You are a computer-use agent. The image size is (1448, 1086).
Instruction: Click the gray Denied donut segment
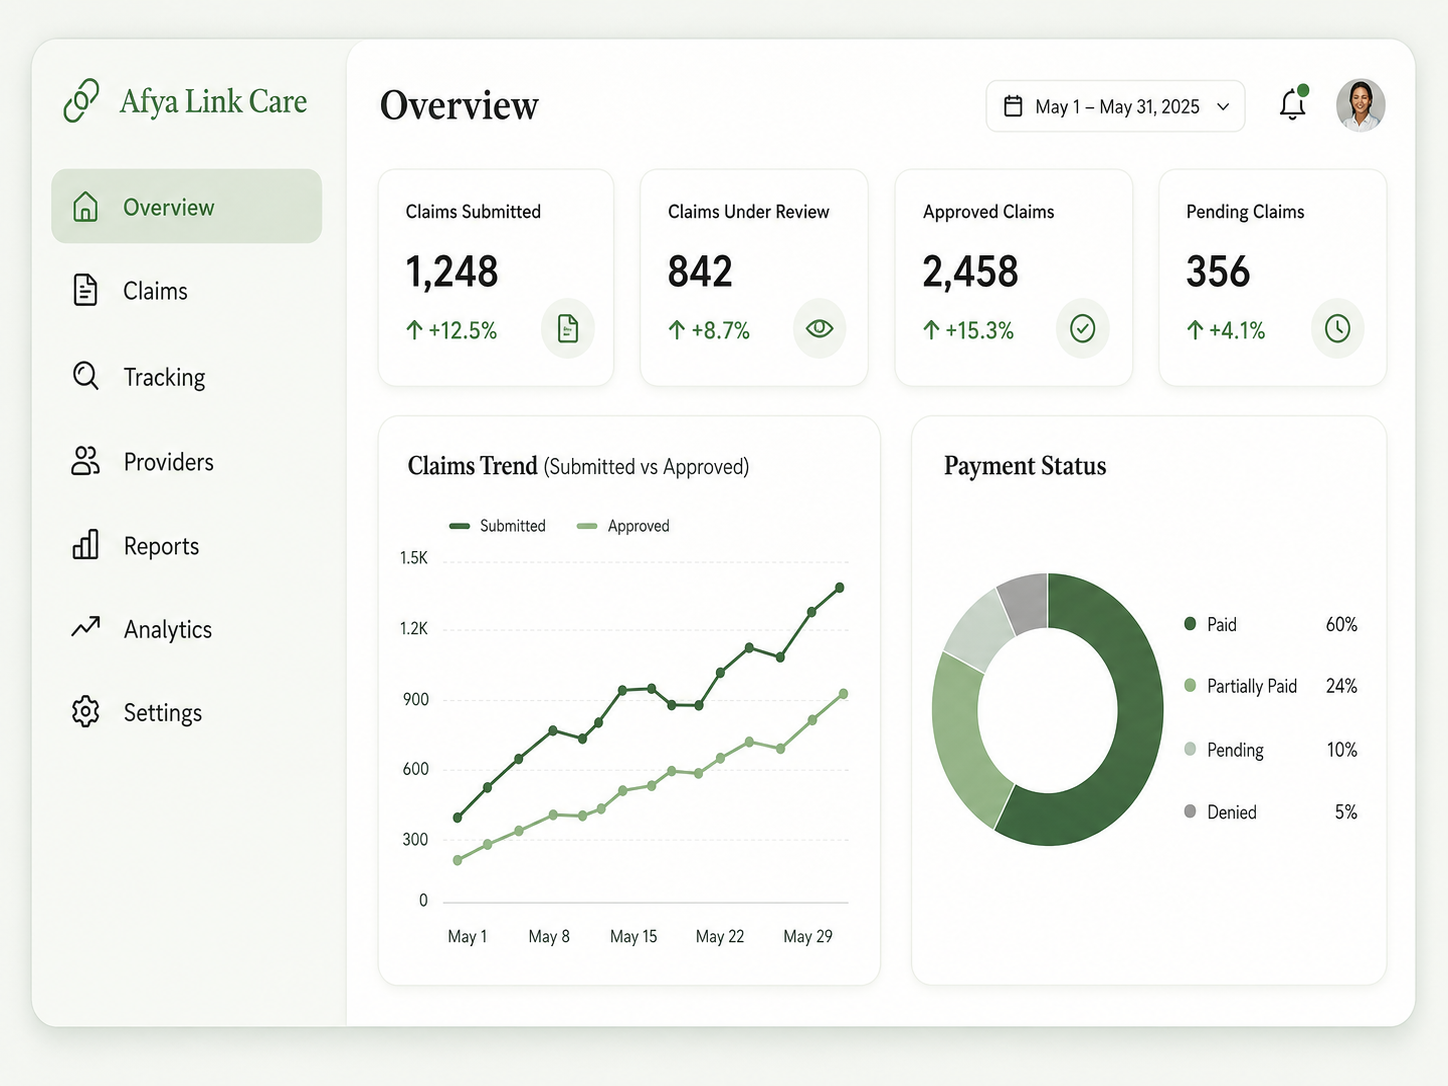click(x=1025, y=601)
